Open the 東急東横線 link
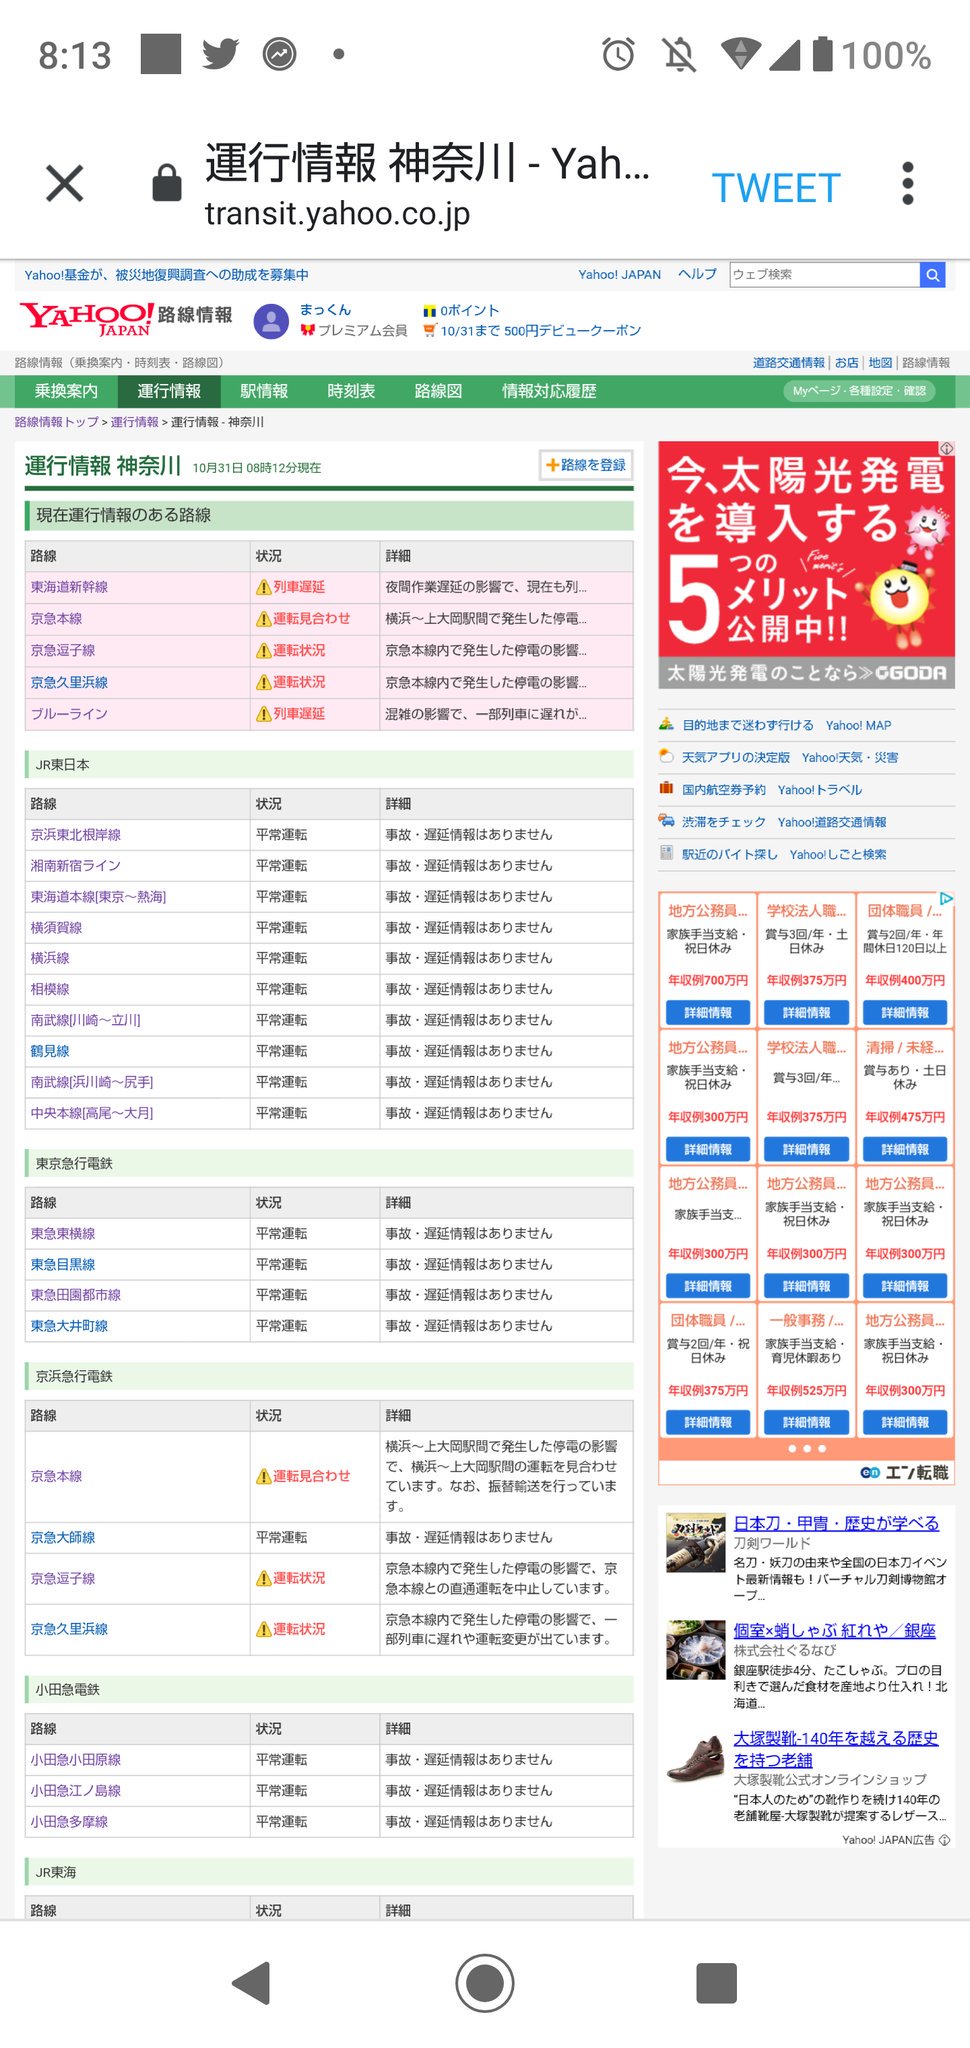The width and height of the screenshot is (970, 2048). click(x=63, y=1234)
